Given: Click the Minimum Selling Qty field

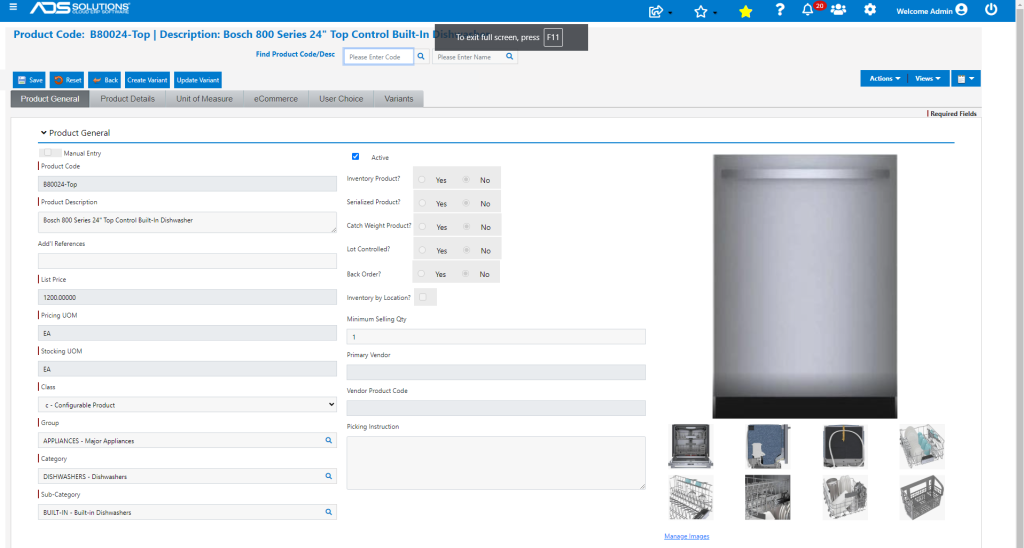Looking at the screenshot, I should click(496, 336).
